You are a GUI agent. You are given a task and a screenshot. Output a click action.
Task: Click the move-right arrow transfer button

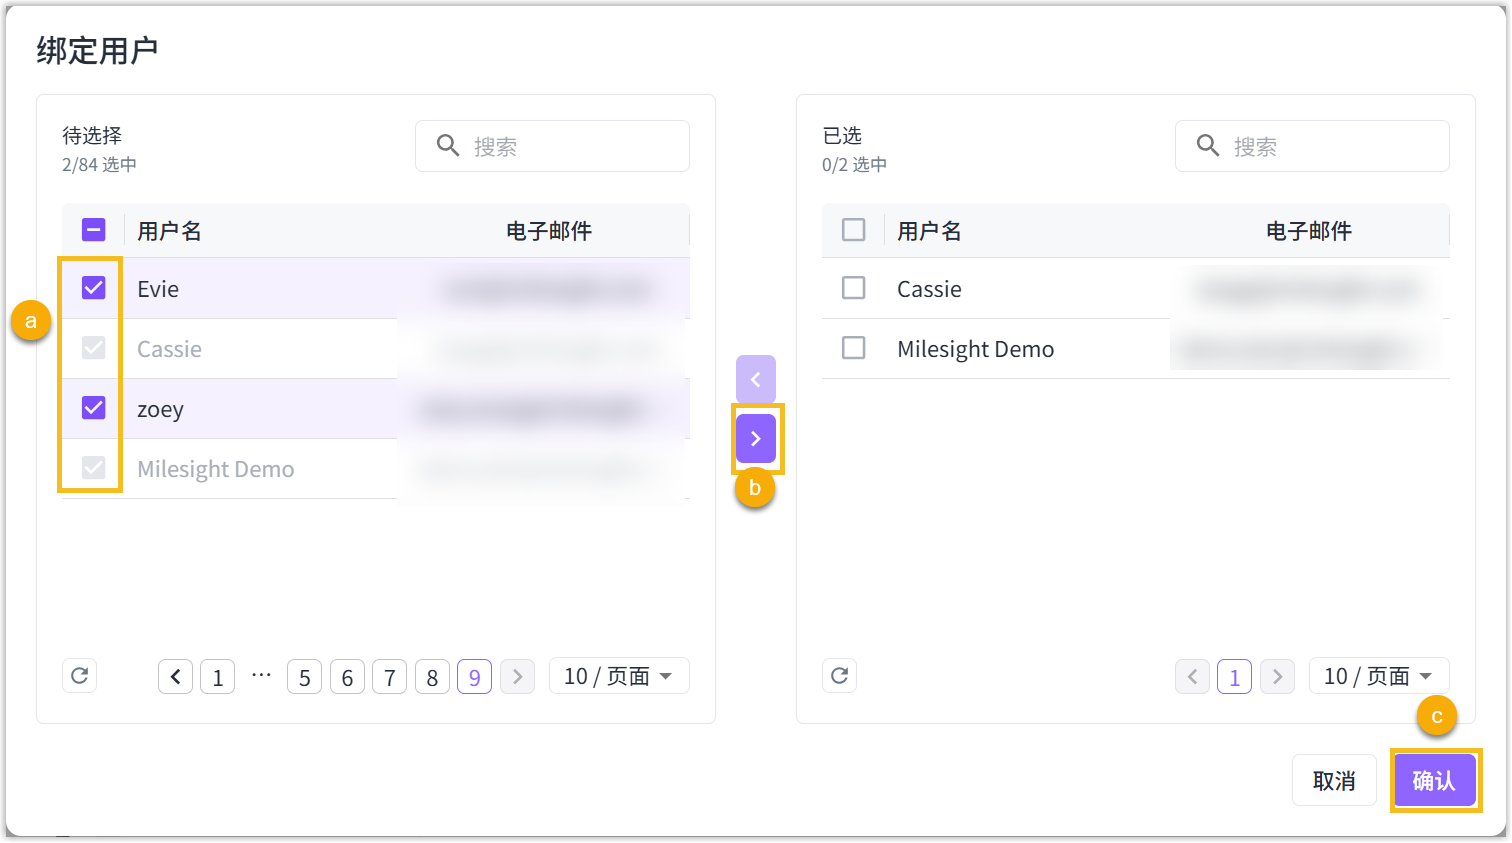(x=756, y=439)
